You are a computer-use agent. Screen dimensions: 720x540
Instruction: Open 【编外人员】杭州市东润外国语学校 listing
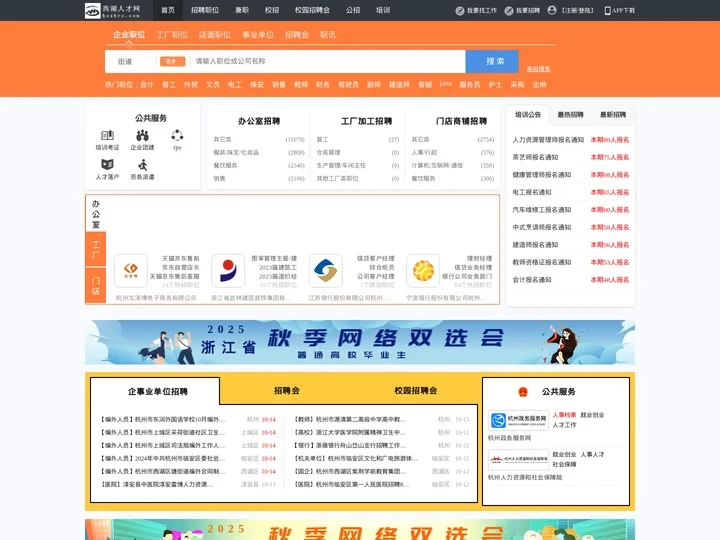163,419
